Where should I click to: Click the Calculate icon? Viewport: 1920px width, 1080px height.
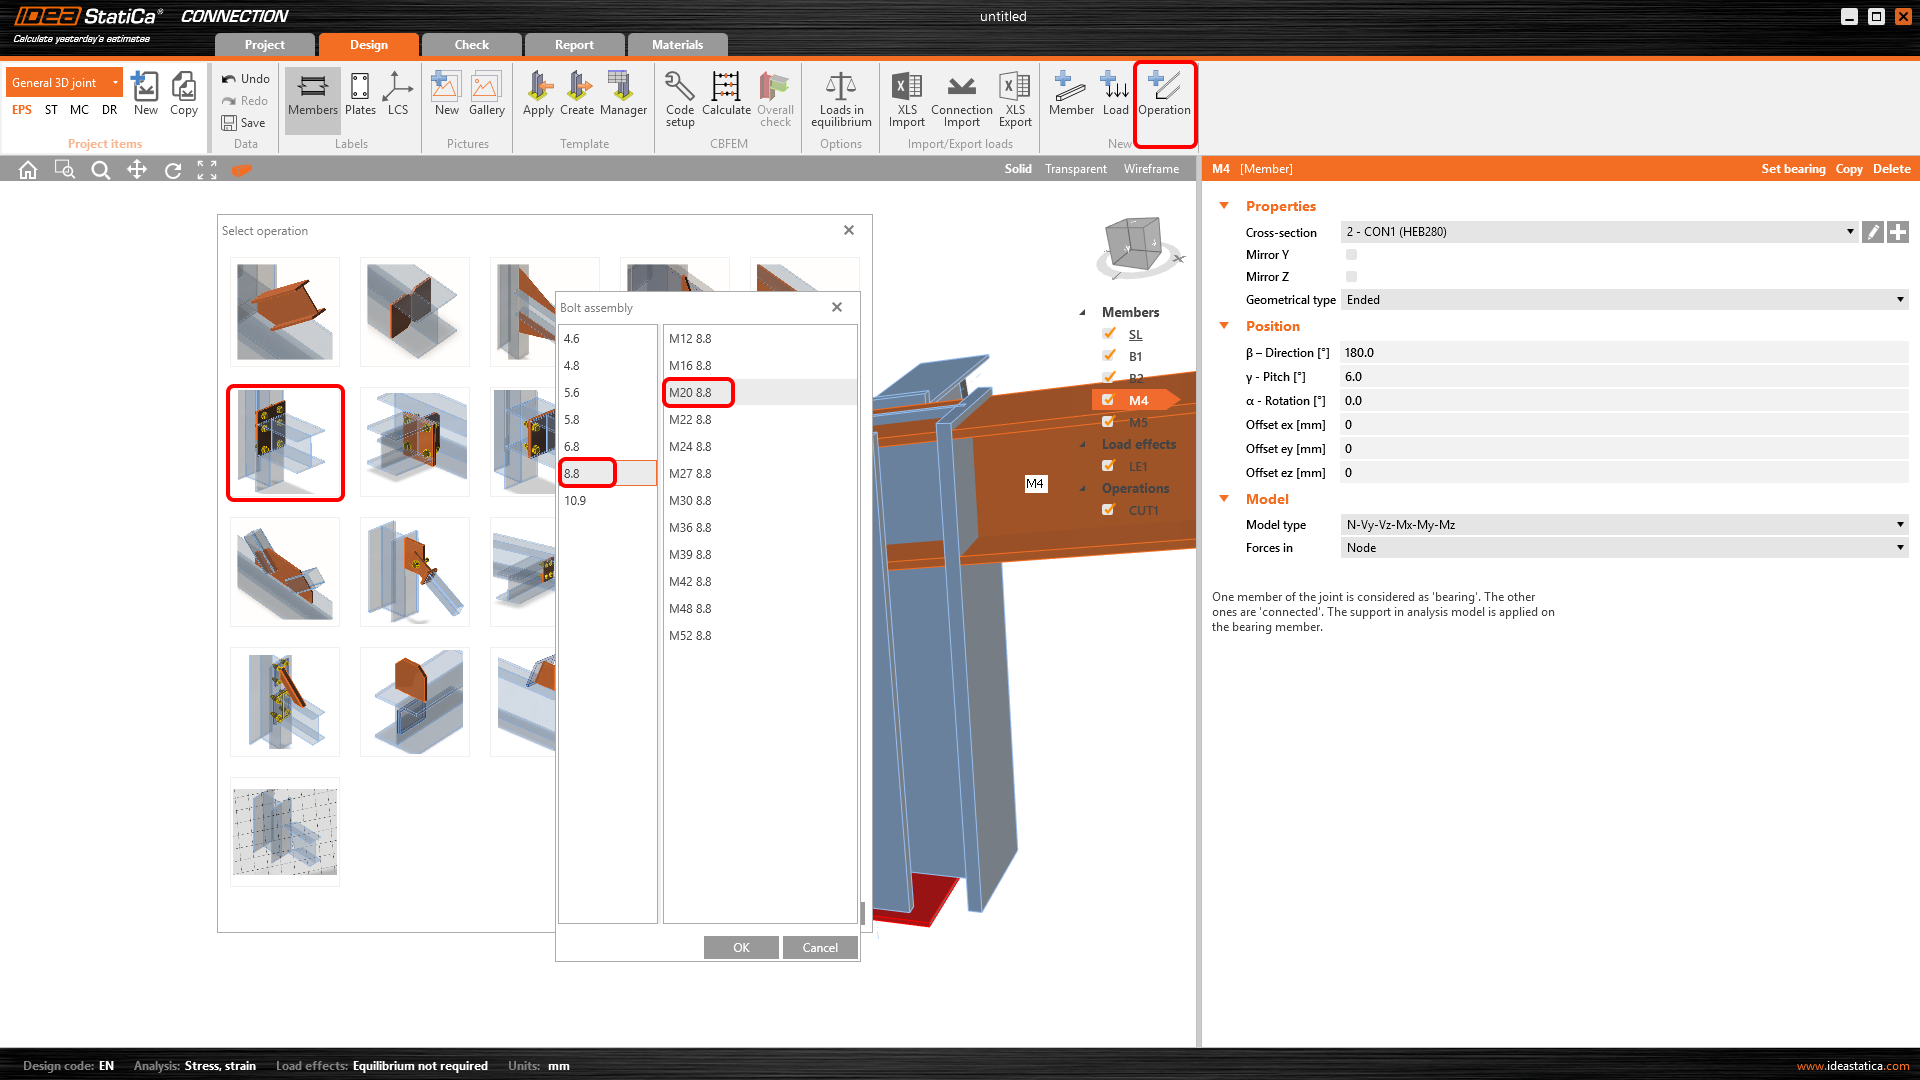[x=726, y=95]
